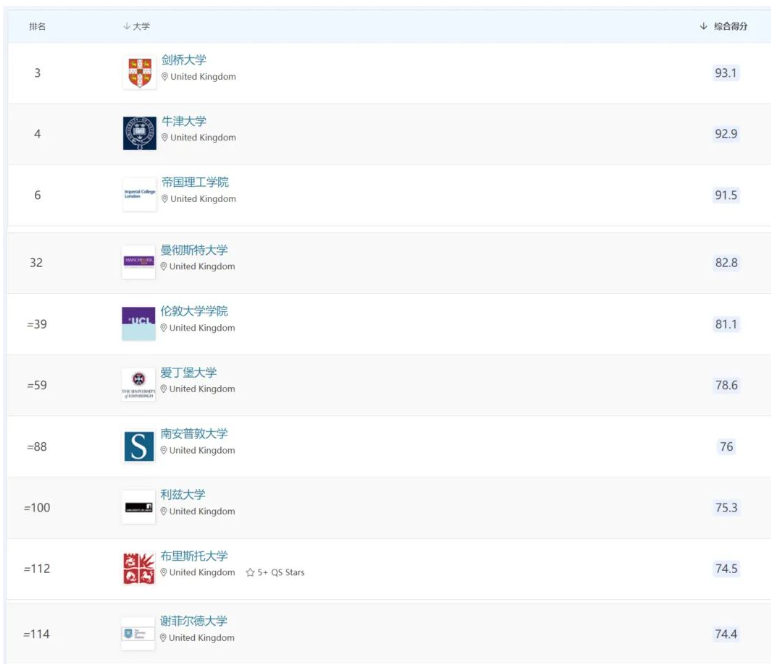The height and width of the screenshot is (664, 771).
Task: Open the 利兹大学 link
Action: [183, 494]
